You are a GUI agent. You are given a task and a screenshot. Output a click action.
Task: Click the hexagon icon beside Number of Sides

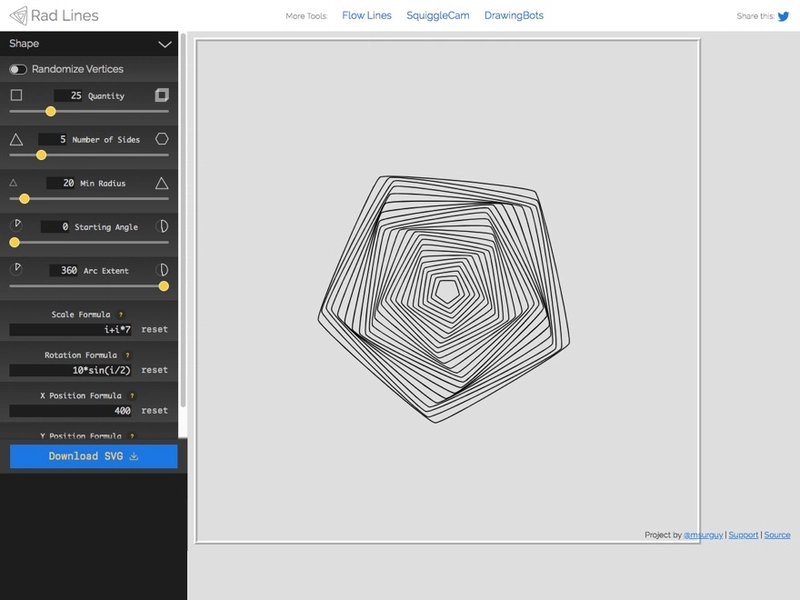pos(162,139)
